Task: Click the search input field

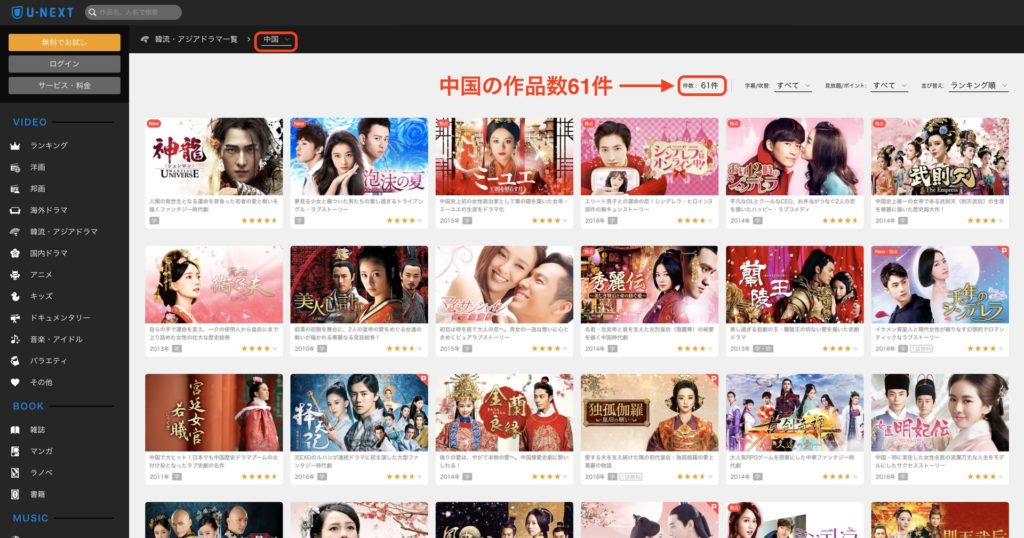Action: point(133,12)
